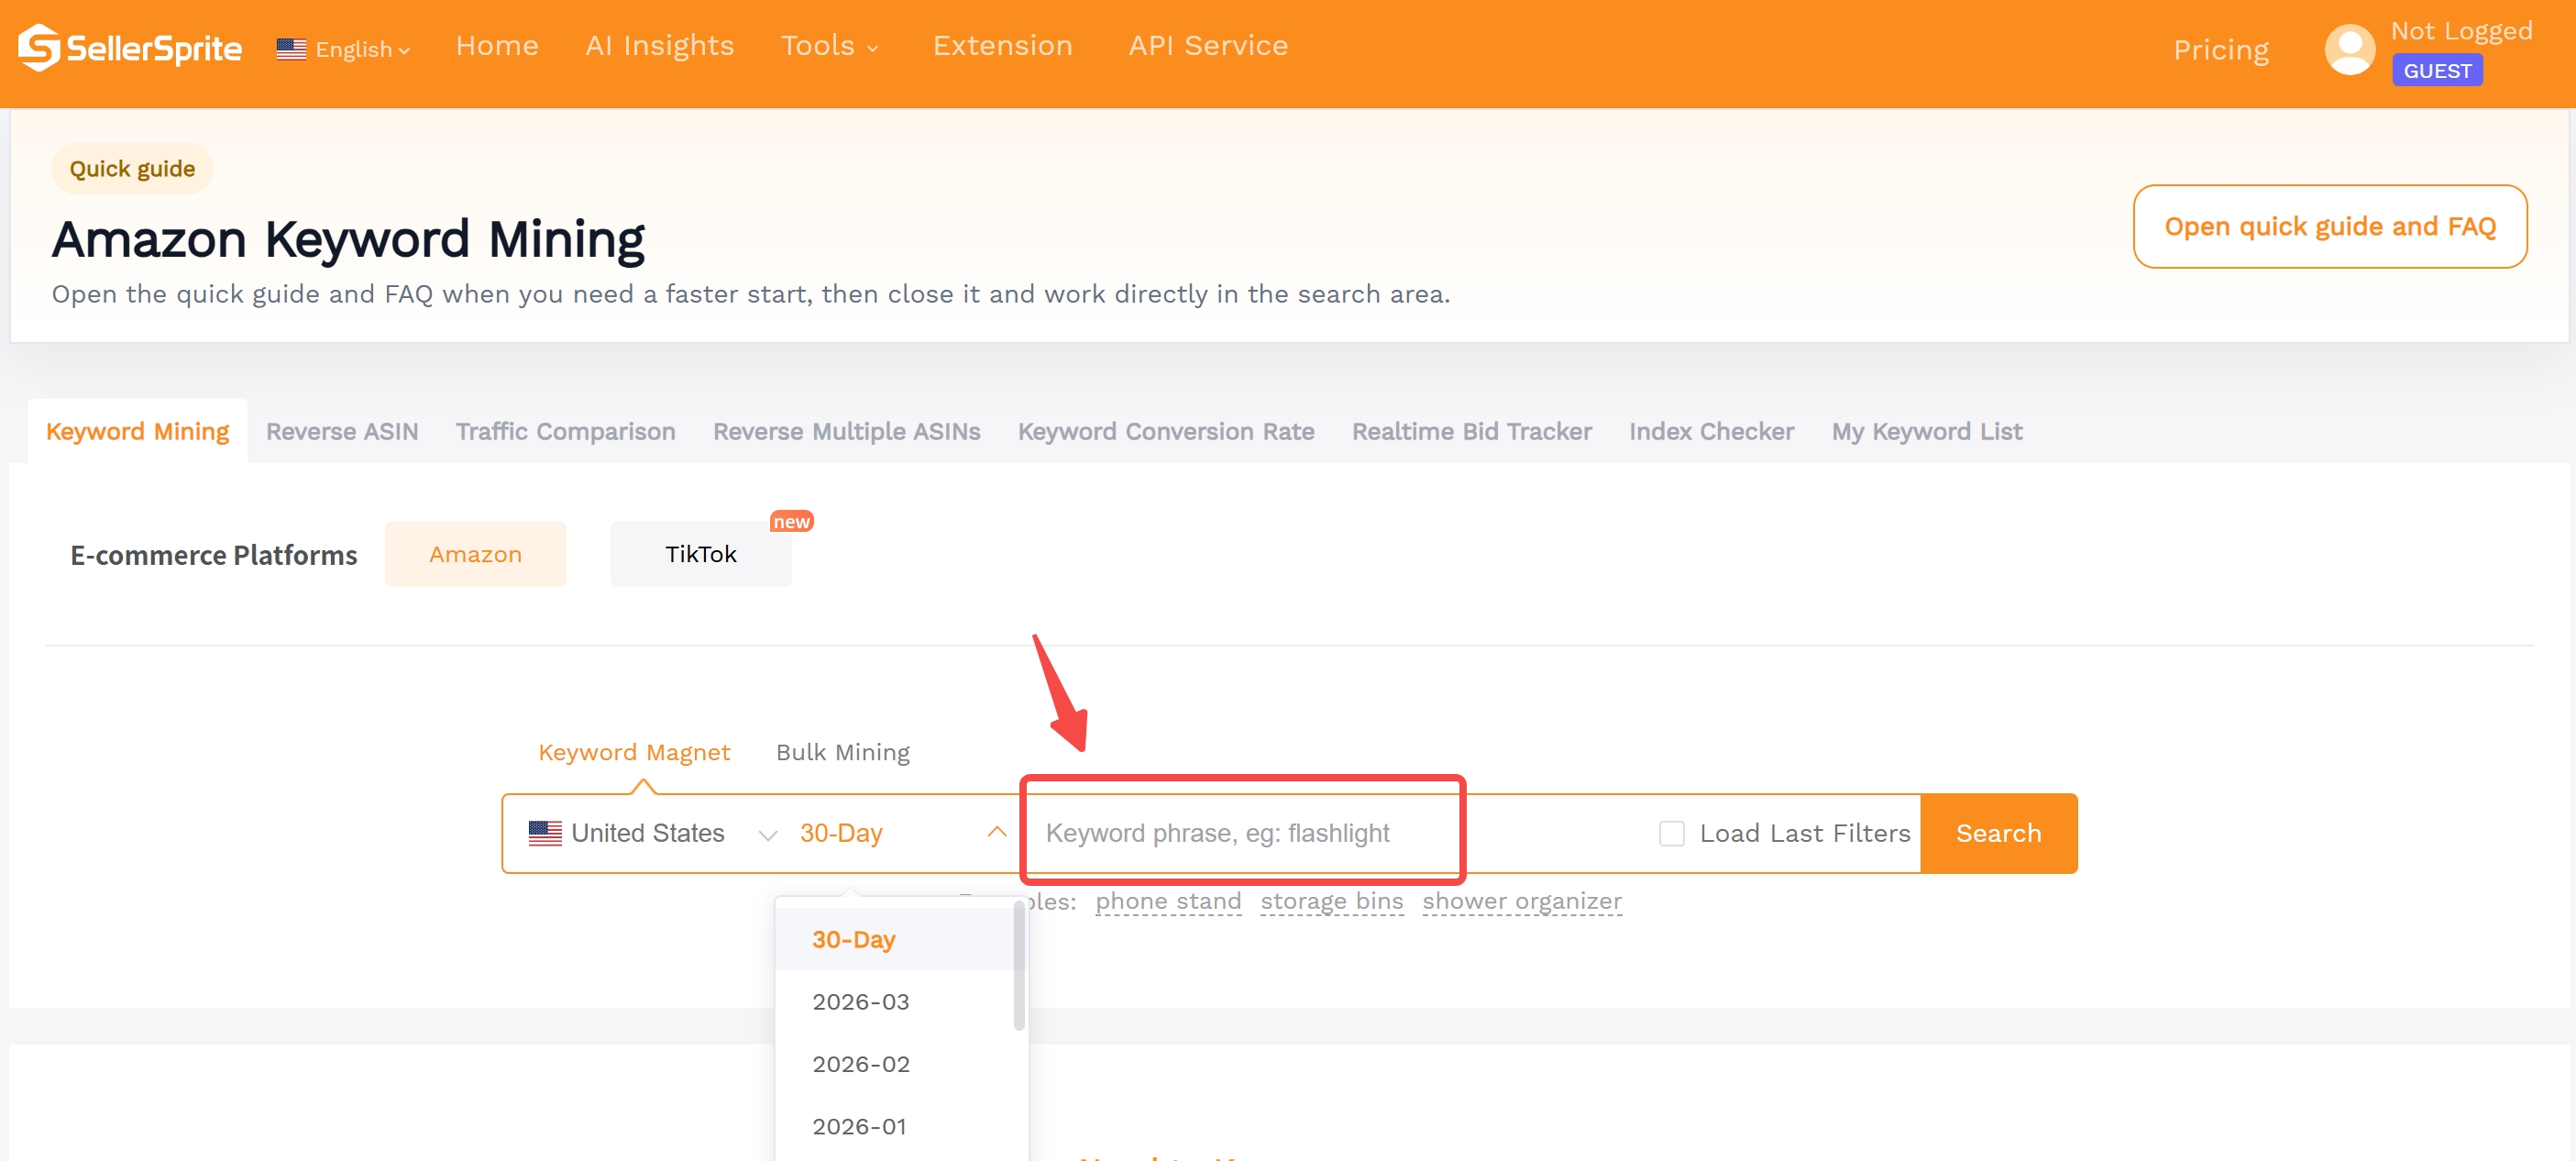
Task: Open the Bulk Mining tab
Action: click(842, 751)
